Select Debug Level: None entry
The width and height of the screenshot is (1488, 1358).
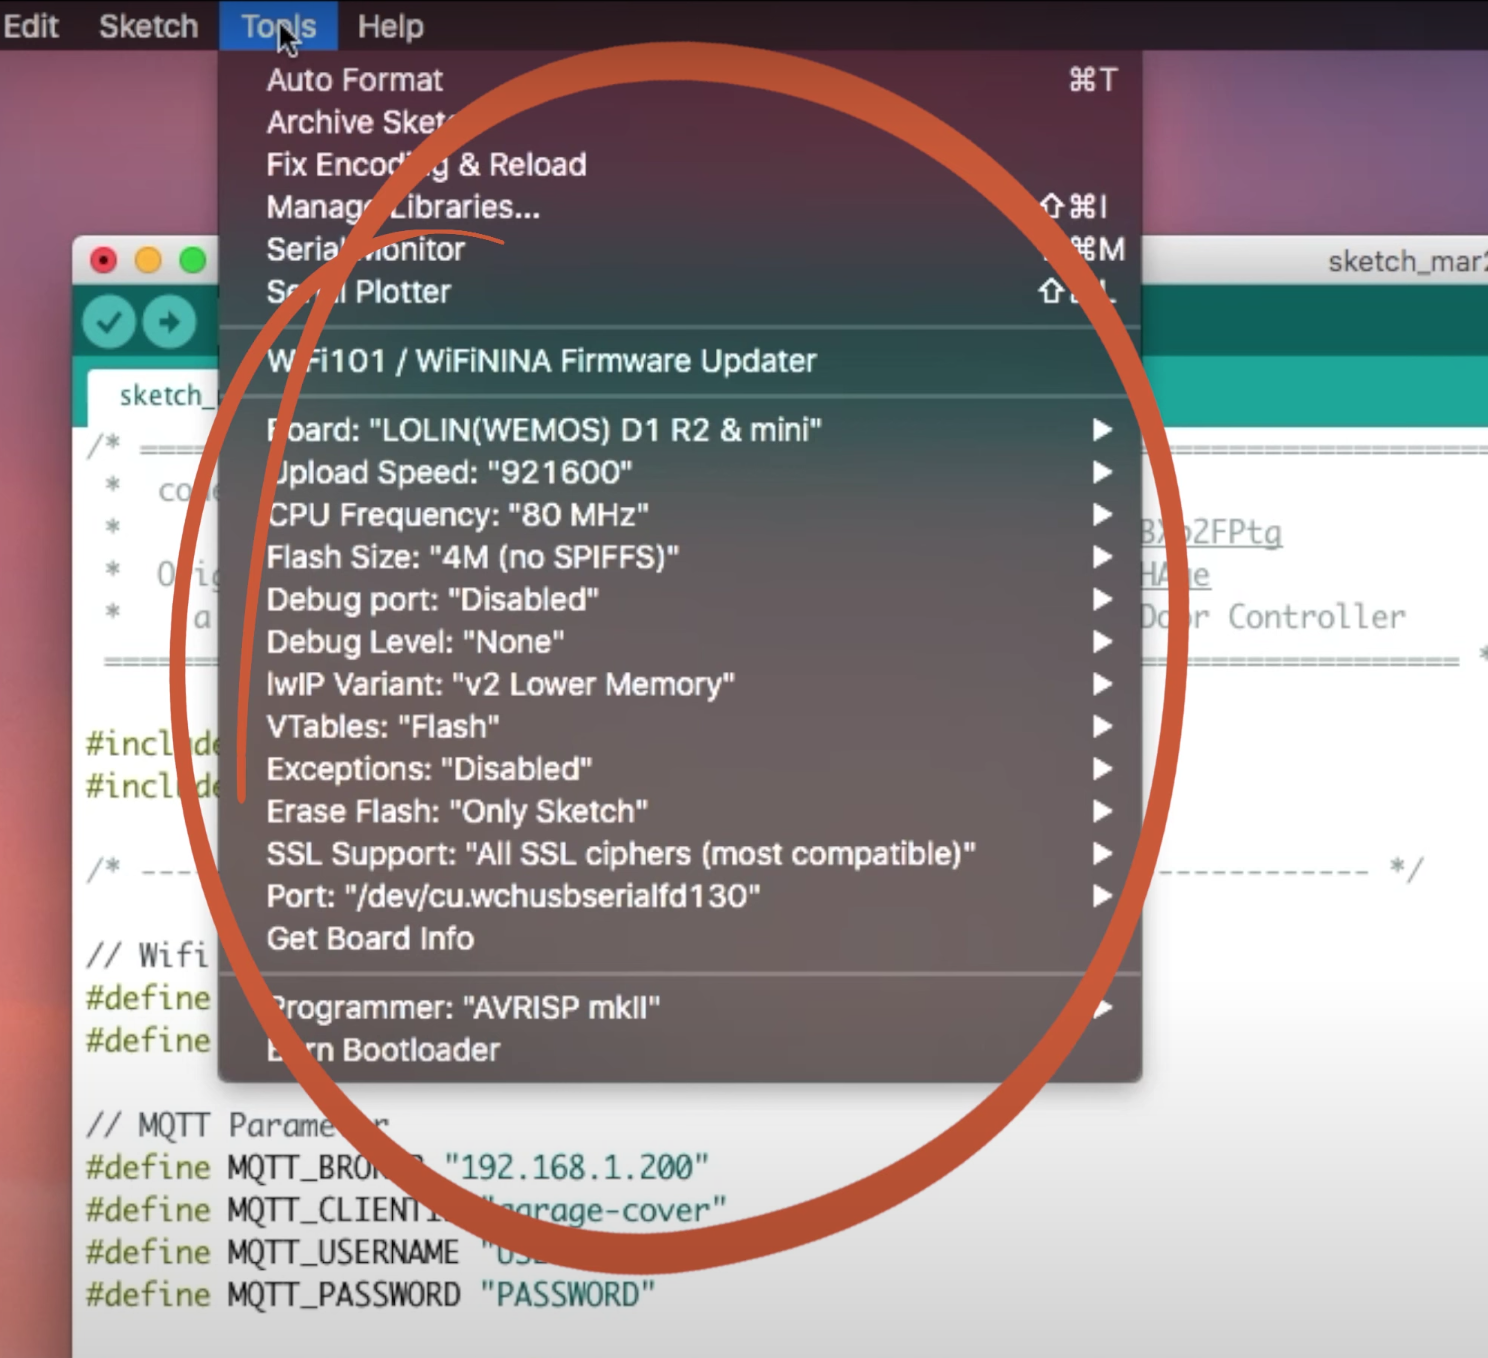(680, 642)
